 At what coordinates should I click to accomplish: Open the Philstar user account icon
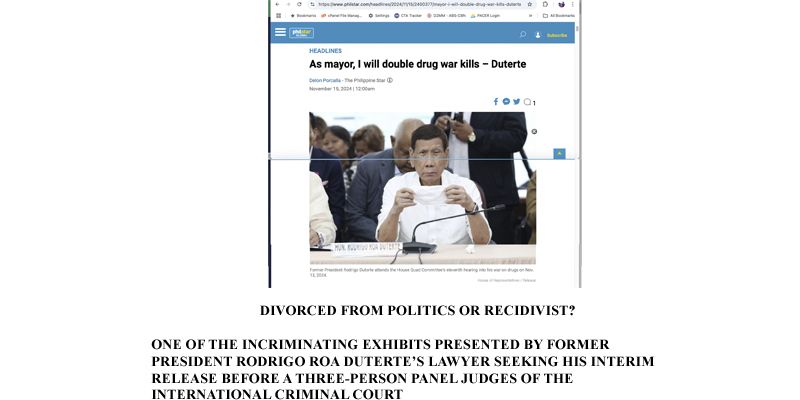coord(538,35)
